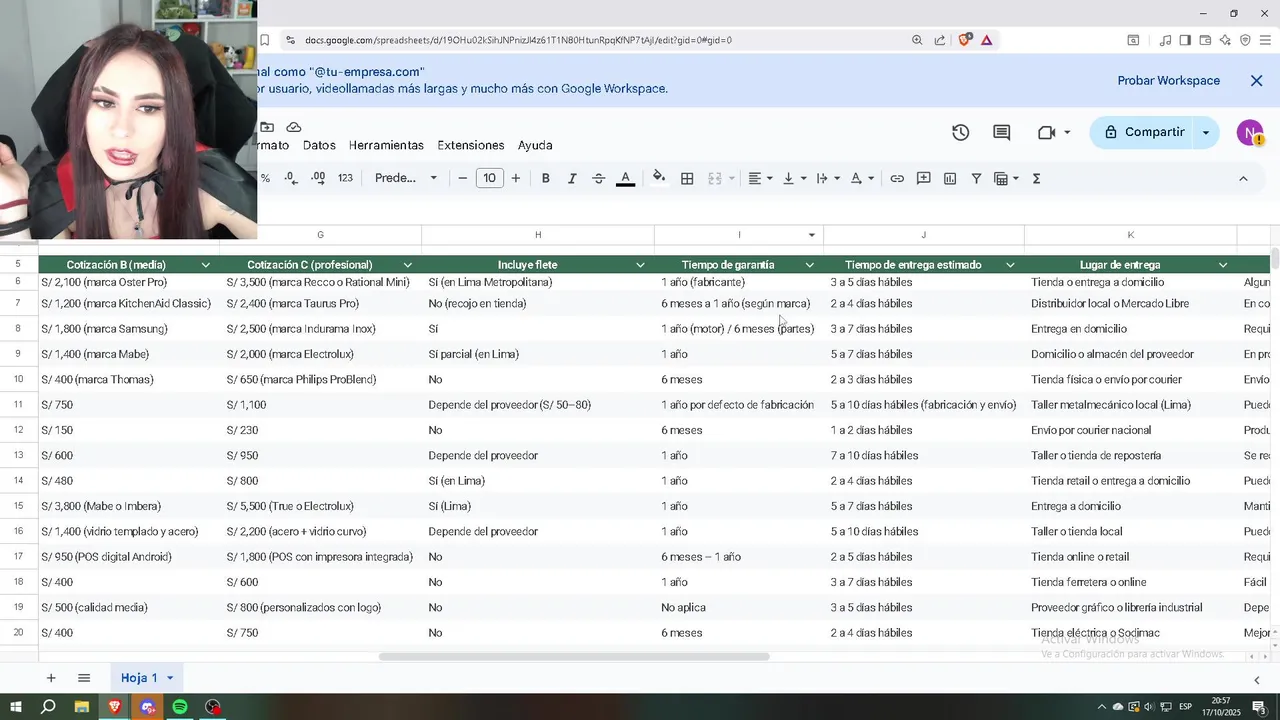
Task: Open filter for Cotización B (media)
Action: pos(205,265)
